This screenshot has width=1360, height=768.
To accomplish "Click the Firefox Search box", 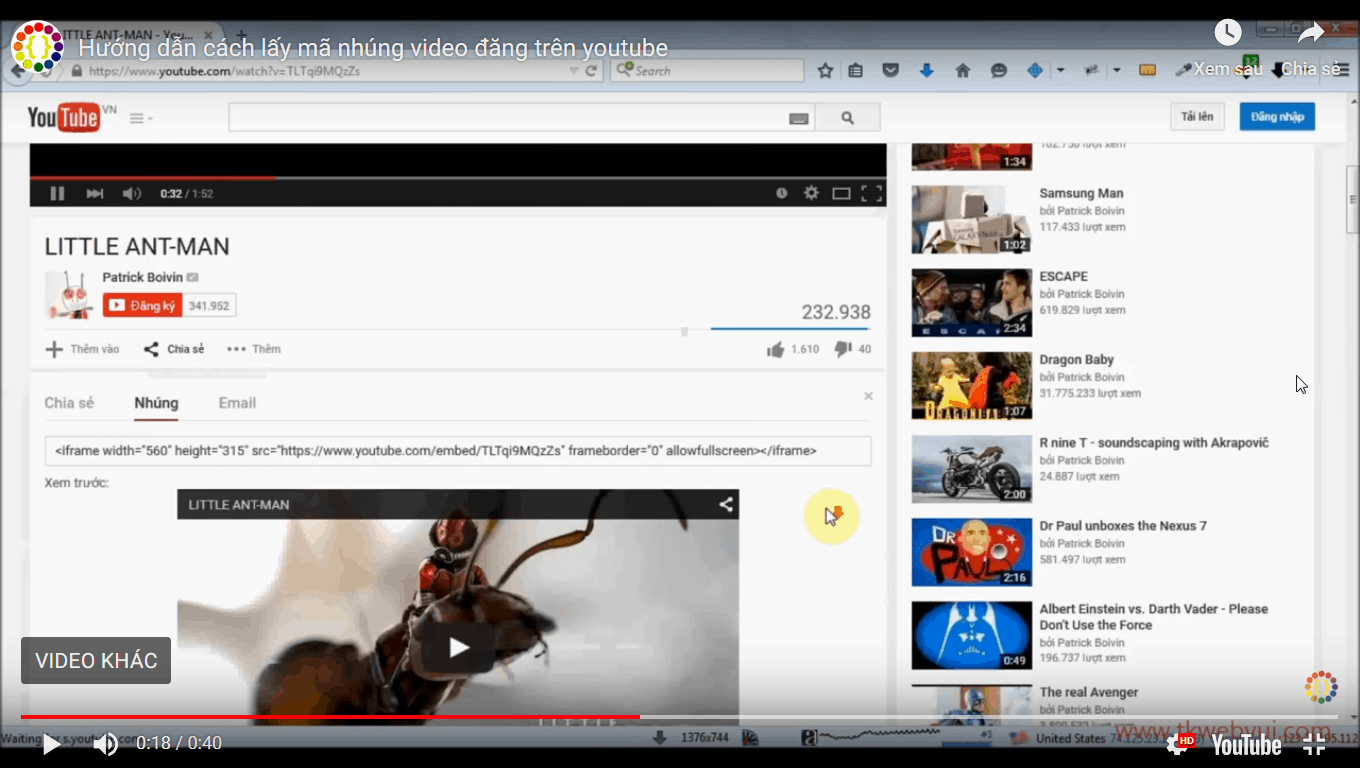I will click(707, 71).
